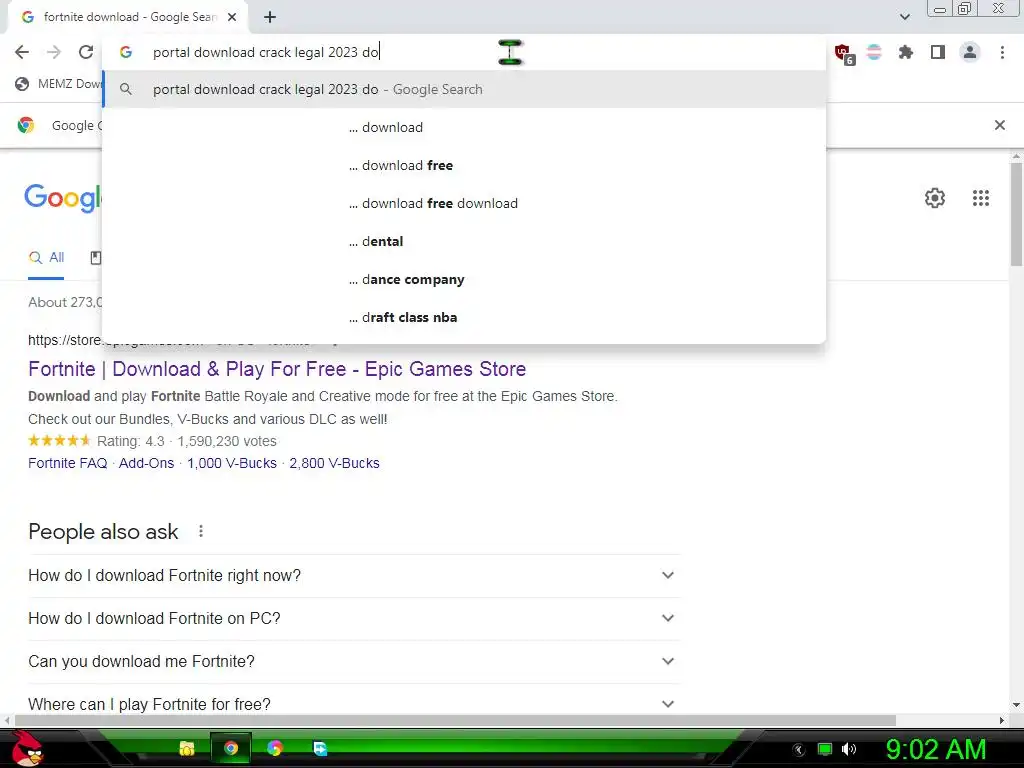Viewport: 1024px width, 768px height.
Task: Reload the current page
Action: [x=86, y=52]
